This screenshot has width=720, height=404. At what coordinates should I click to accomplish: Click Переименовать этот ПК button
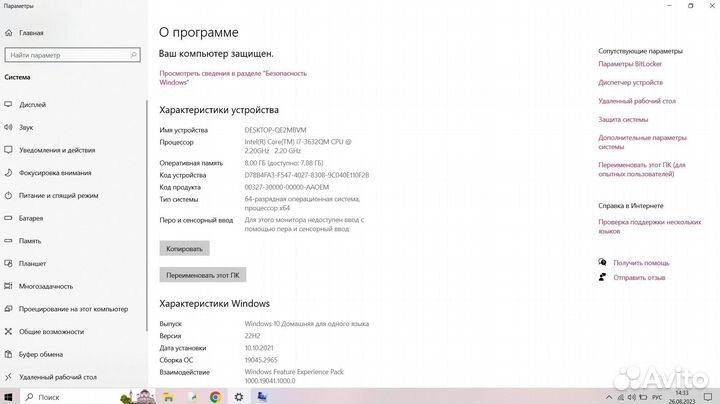coord(202,275)
